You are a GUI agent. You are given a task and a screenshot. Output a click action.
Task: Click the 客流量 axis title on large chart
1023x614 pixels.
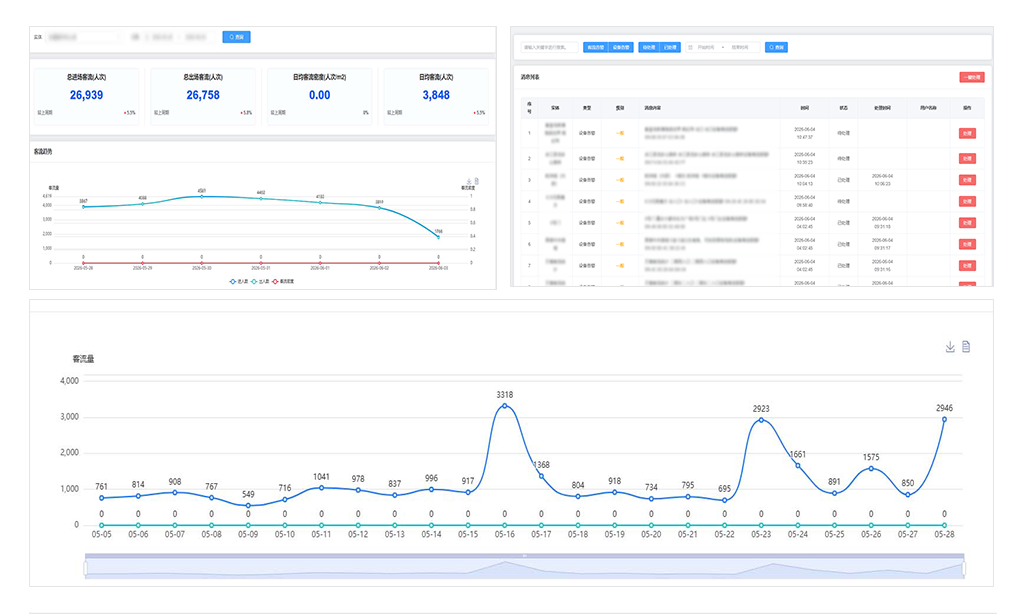point(83,359)
